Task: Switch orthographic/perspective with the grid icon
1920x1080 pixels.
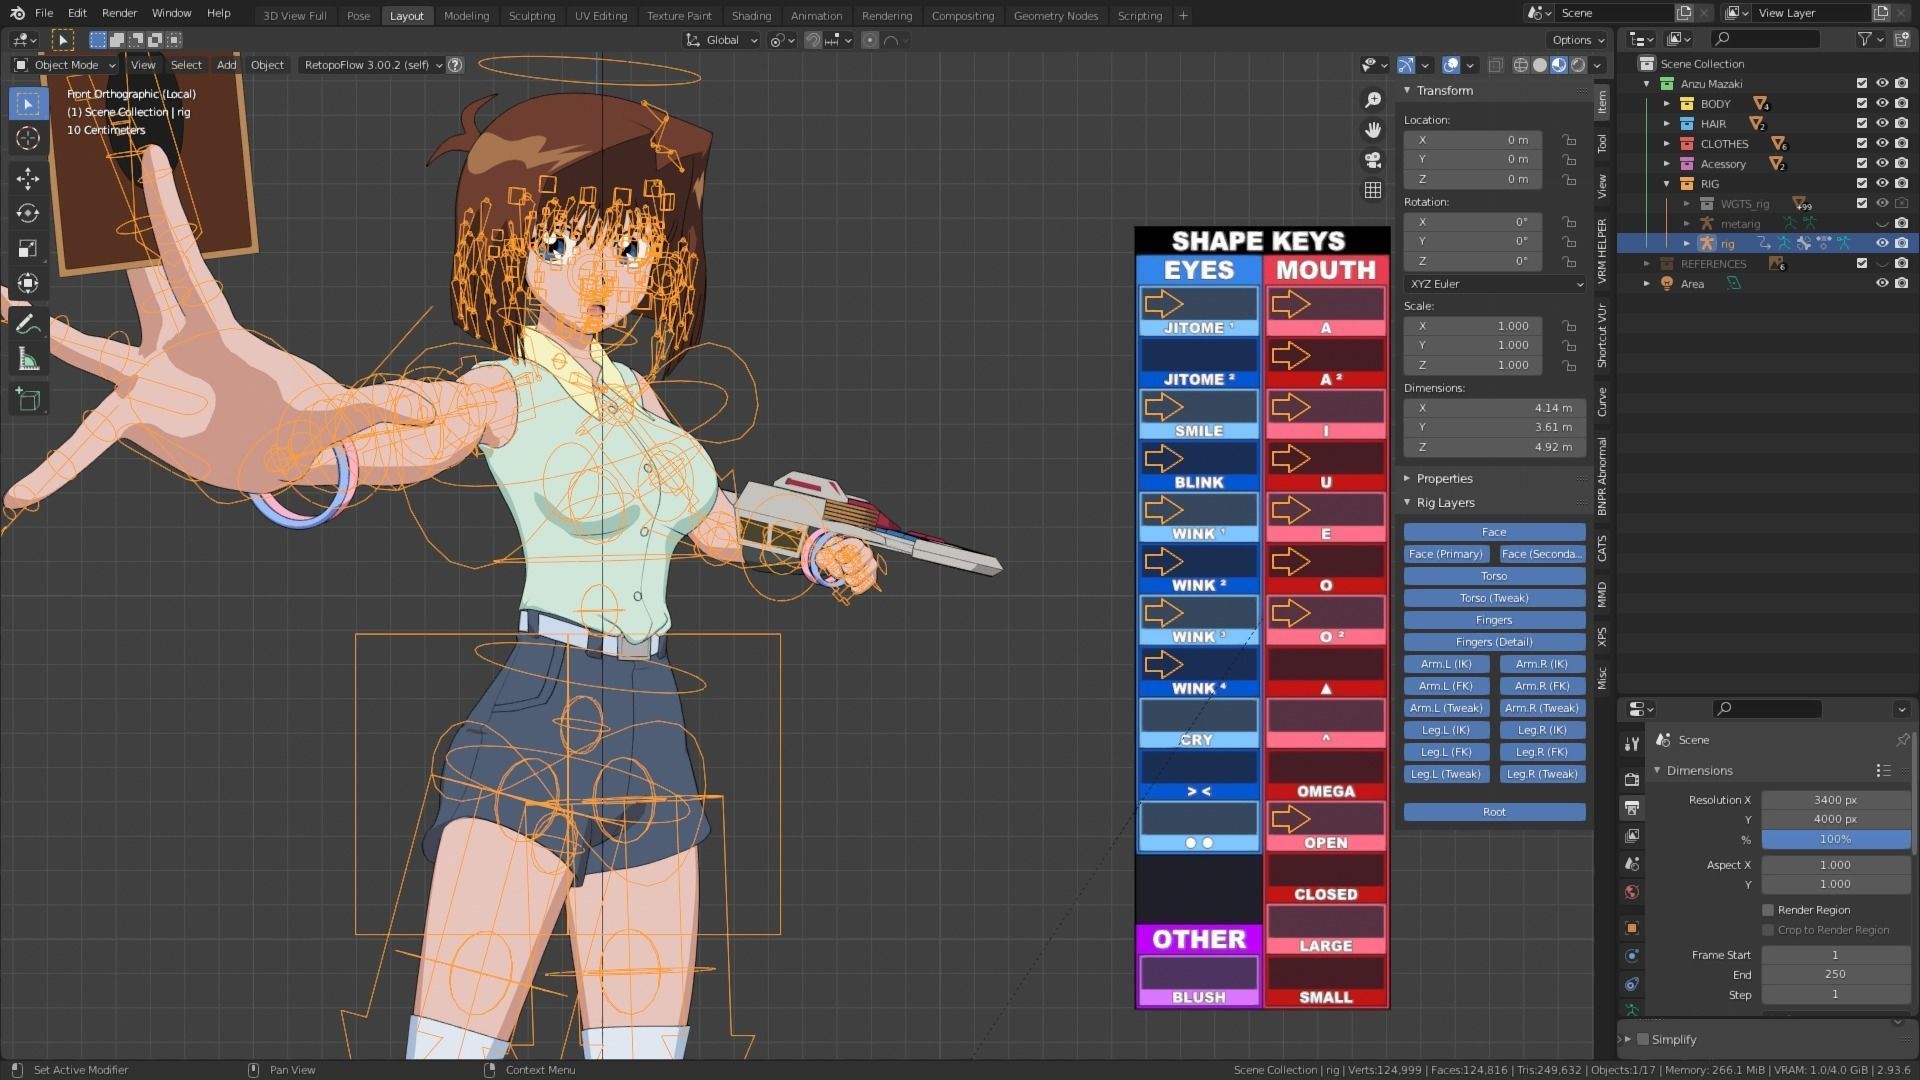Action: pyautogui.click(x=1373, y=190)
